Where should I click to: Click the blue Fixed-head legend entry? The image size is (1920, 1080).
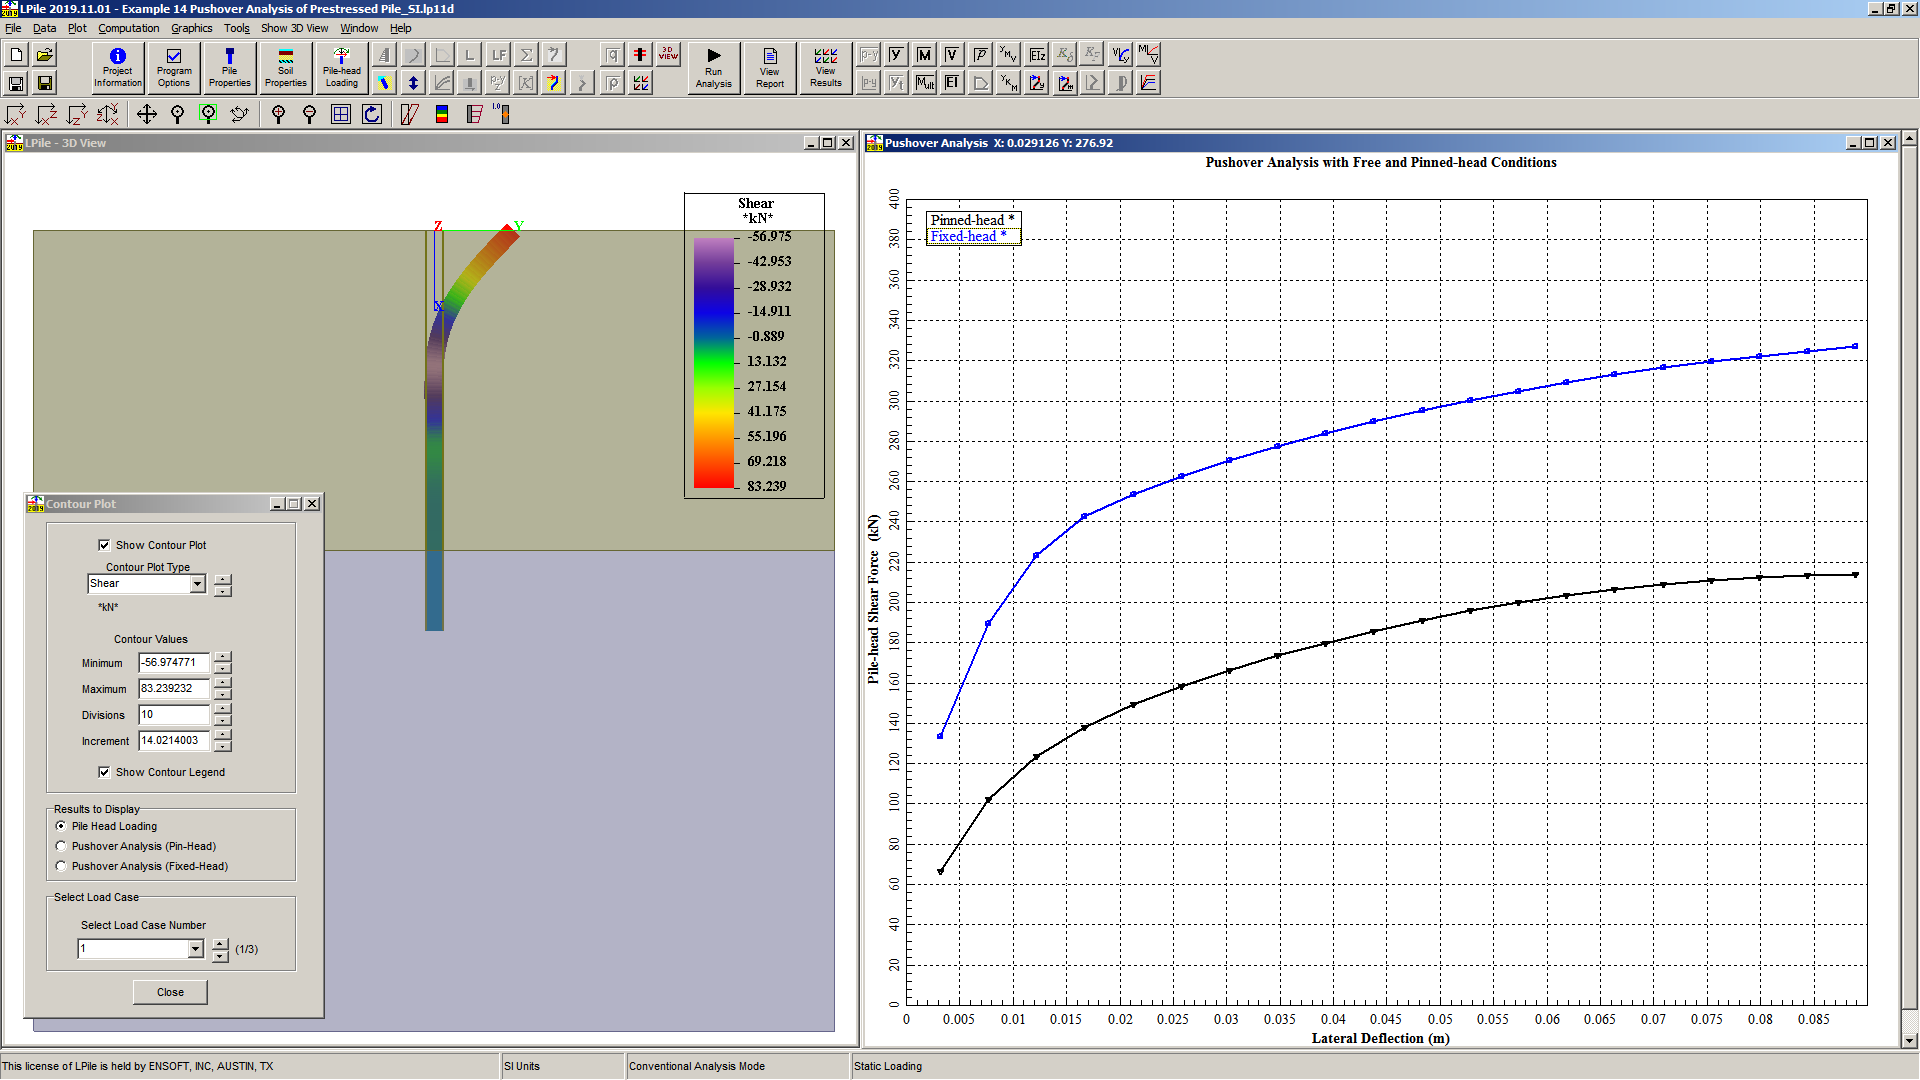point(968,237)
